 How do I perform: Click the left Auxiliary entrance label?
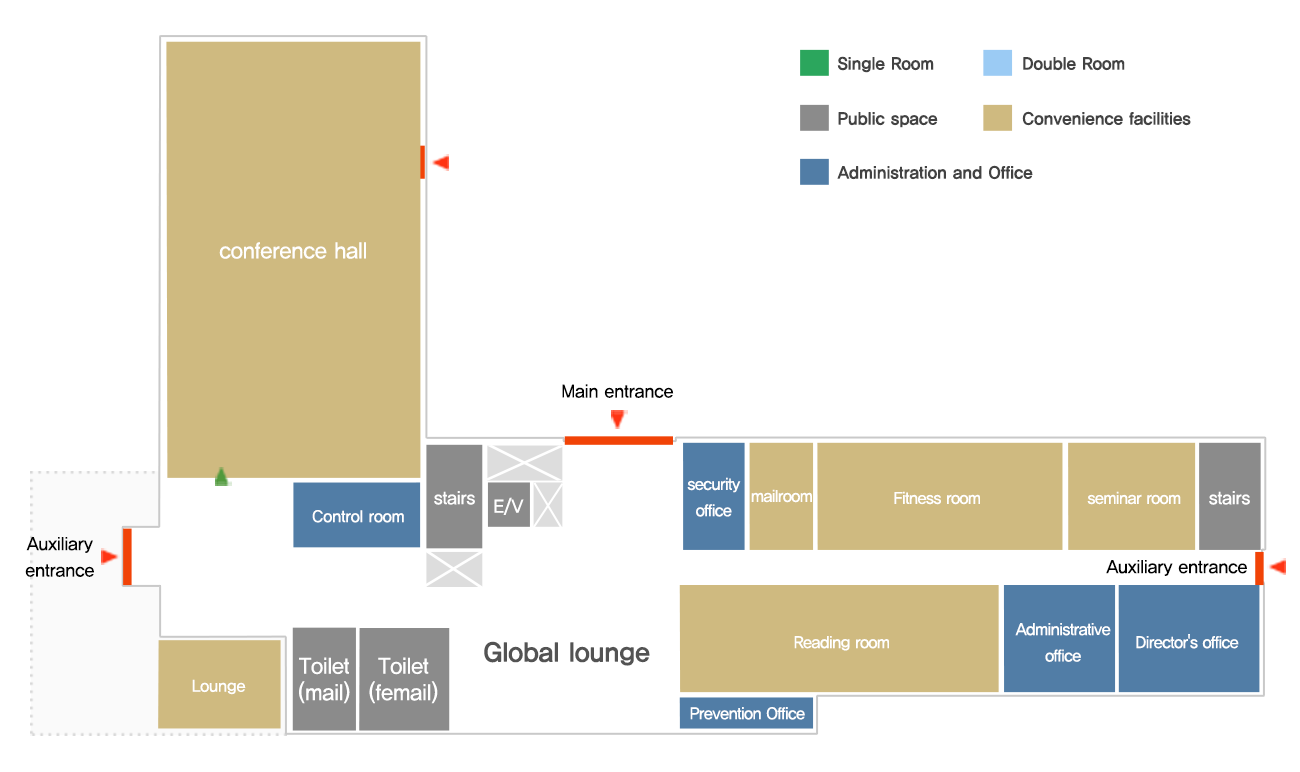tap(60, 557)
